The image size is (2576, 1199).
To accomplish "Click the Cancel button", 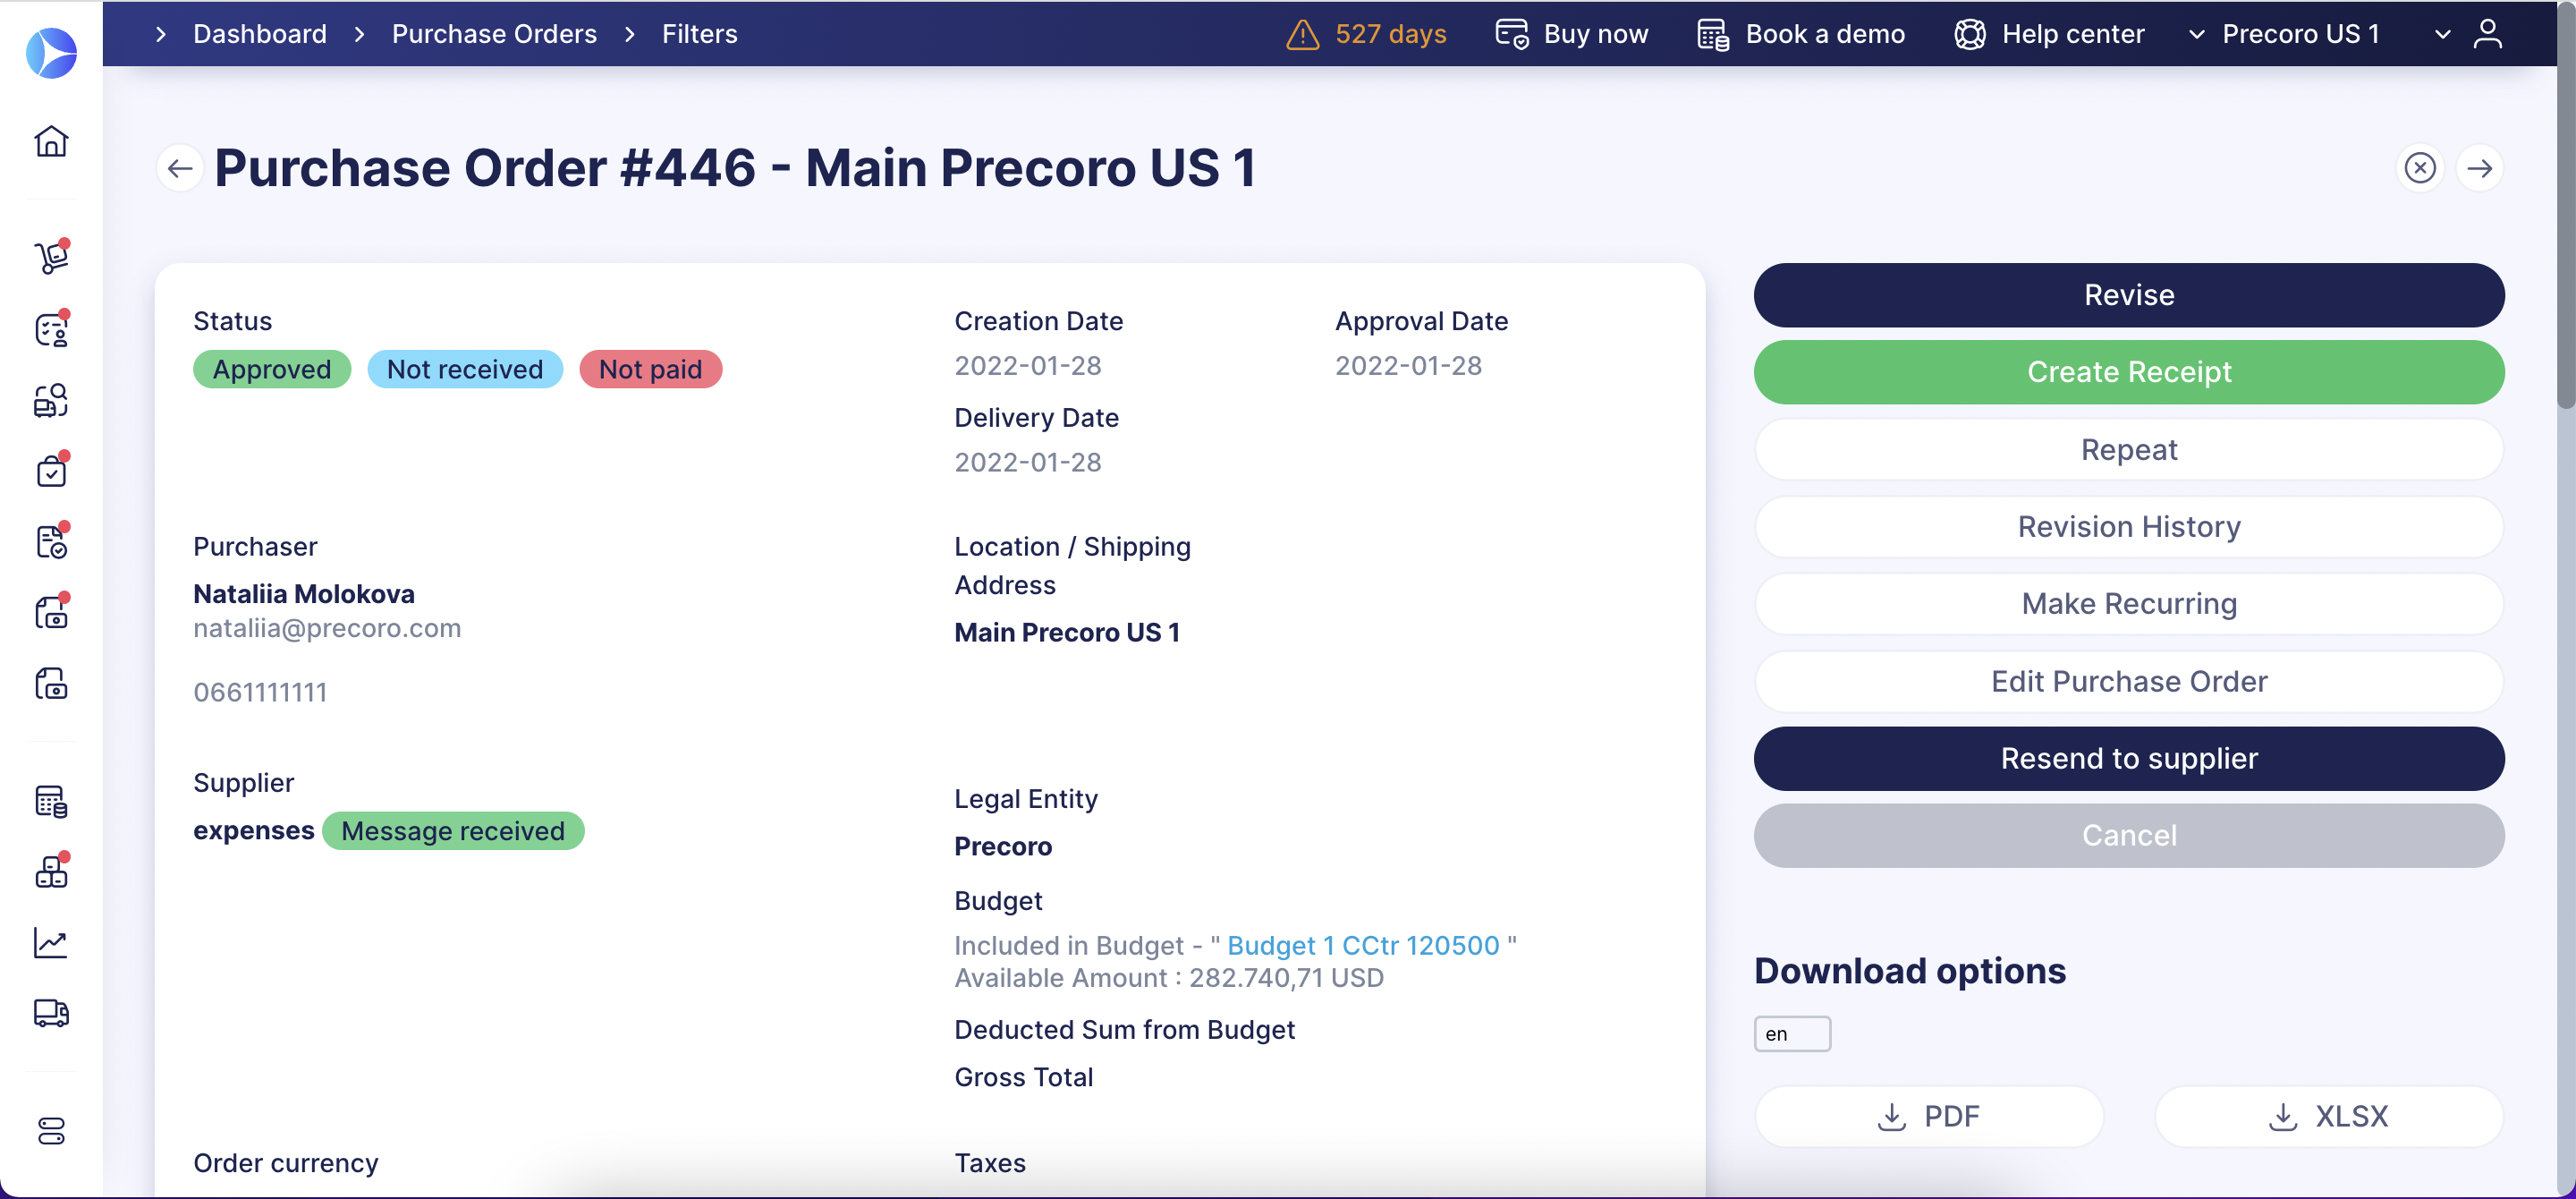I will tap(2129, 836).
